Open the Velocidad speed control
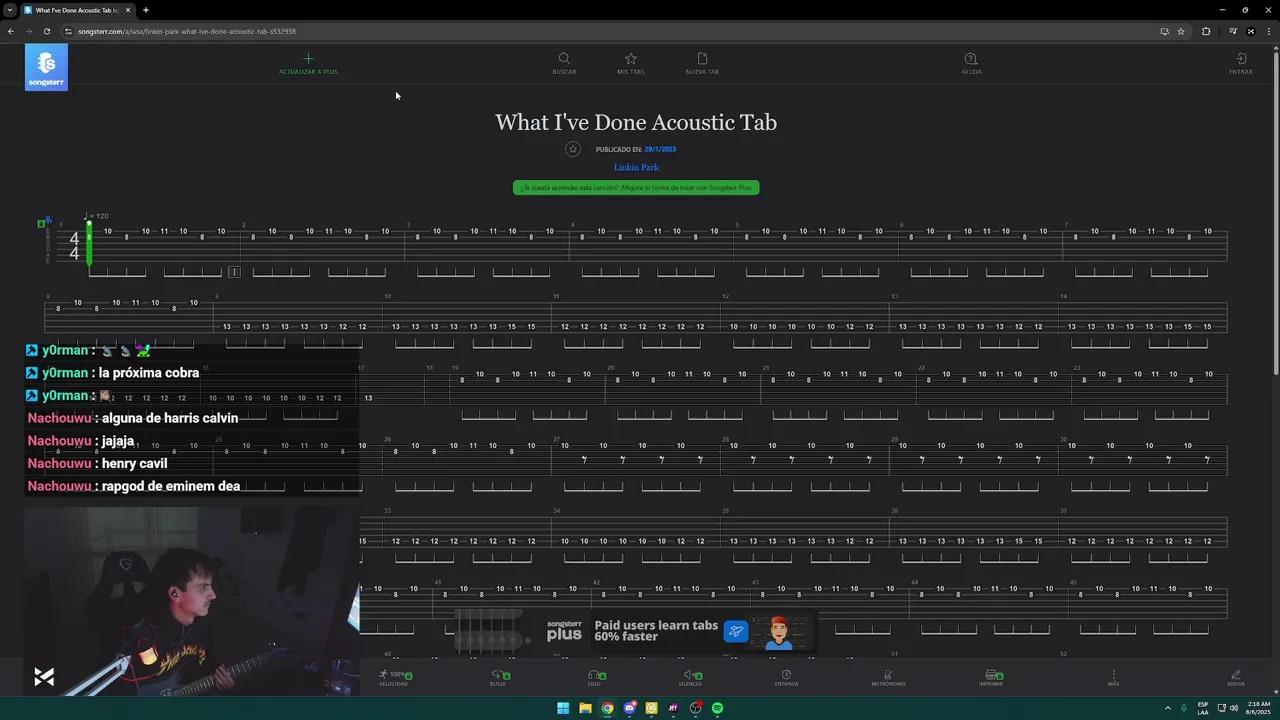This screenshot has width=1280, height=720. [393, 677]
